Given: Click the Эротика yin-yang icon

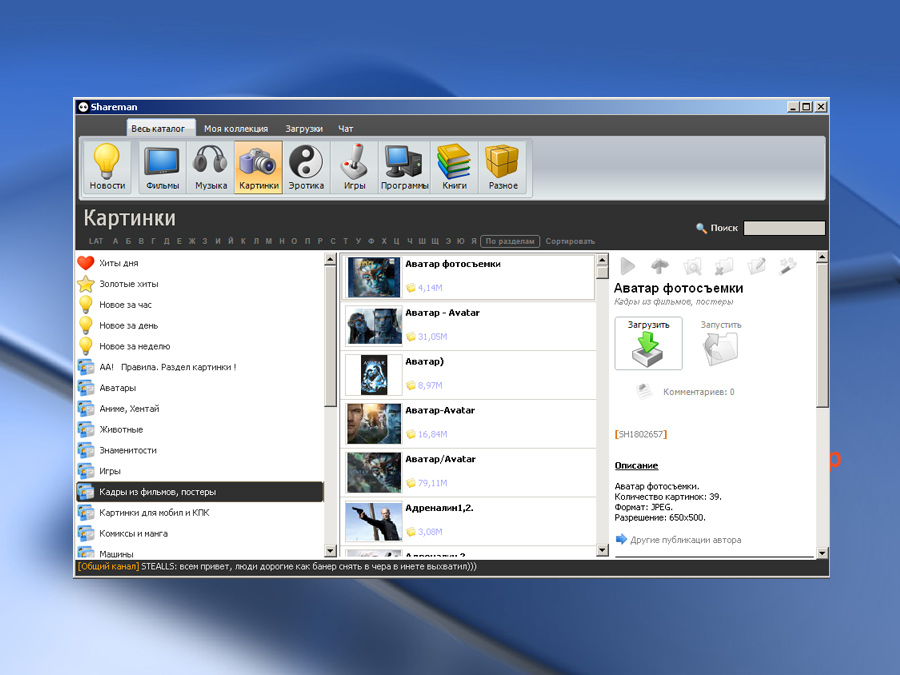Looking at the screenshot, I should tap(306, 168).
